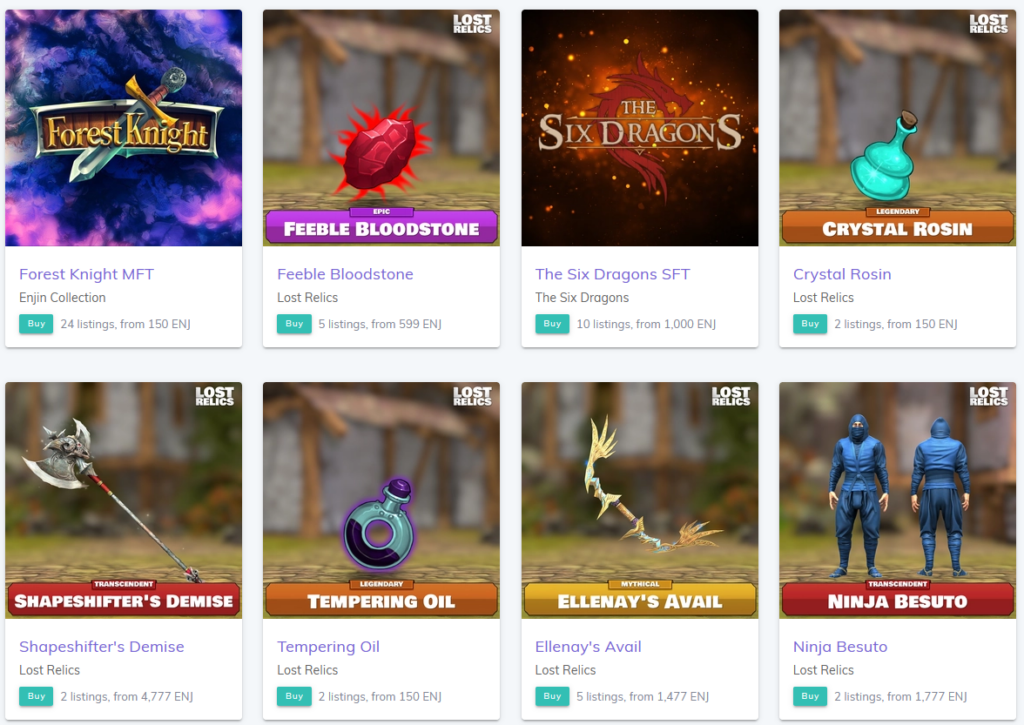Open the Ninja Besuto outfit image
Image resolution: width=1024 pixels, height=725 pixels.
(x=898, y=500)
